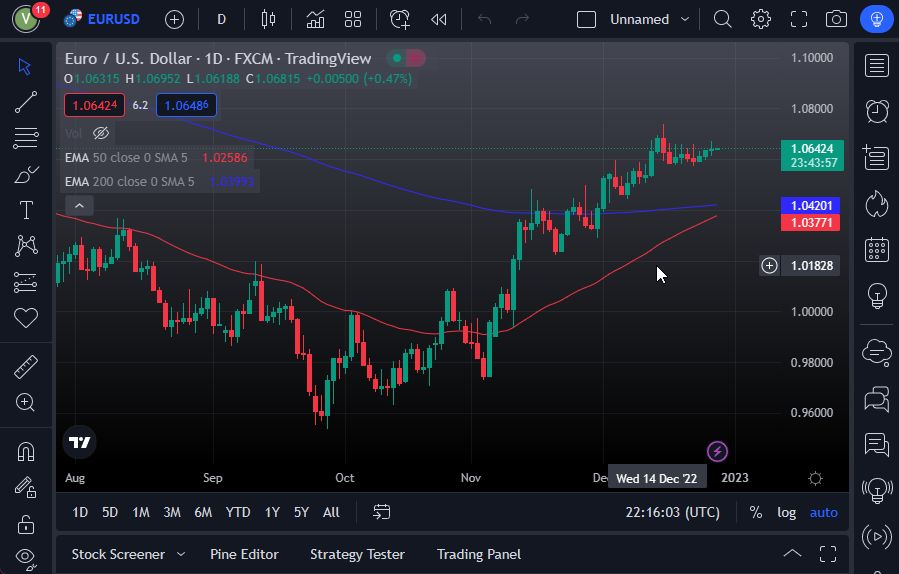Image resolution: width=899 pixels, height=574 pixels.
Task: Toggle logarithmic scale with log button
Action: (x=787, y=512)
